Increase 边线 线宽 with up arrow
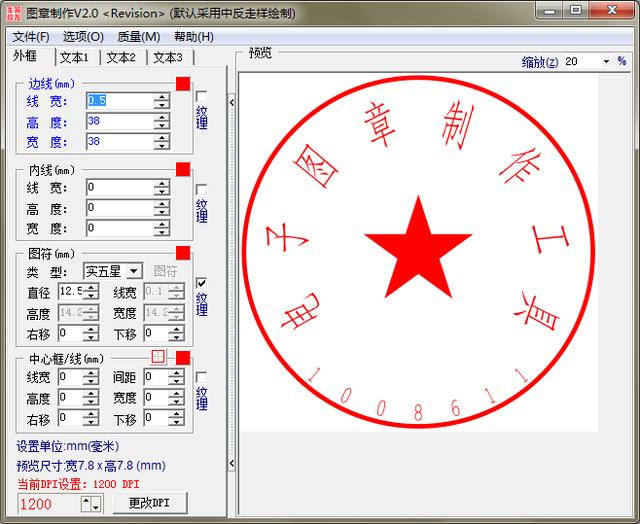Image resolution: width=640 pixels, height=524 pixels. coord(162,97)
